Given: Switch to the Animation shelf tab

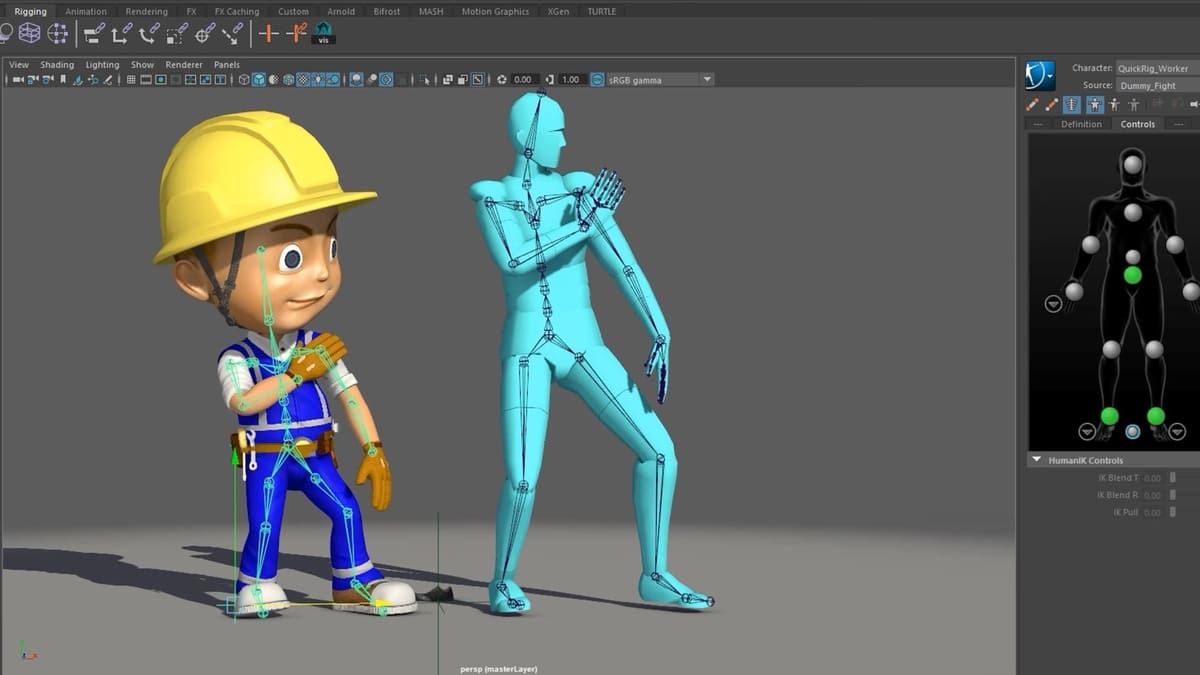Looking at the screenshot, I should pos(86,12).
